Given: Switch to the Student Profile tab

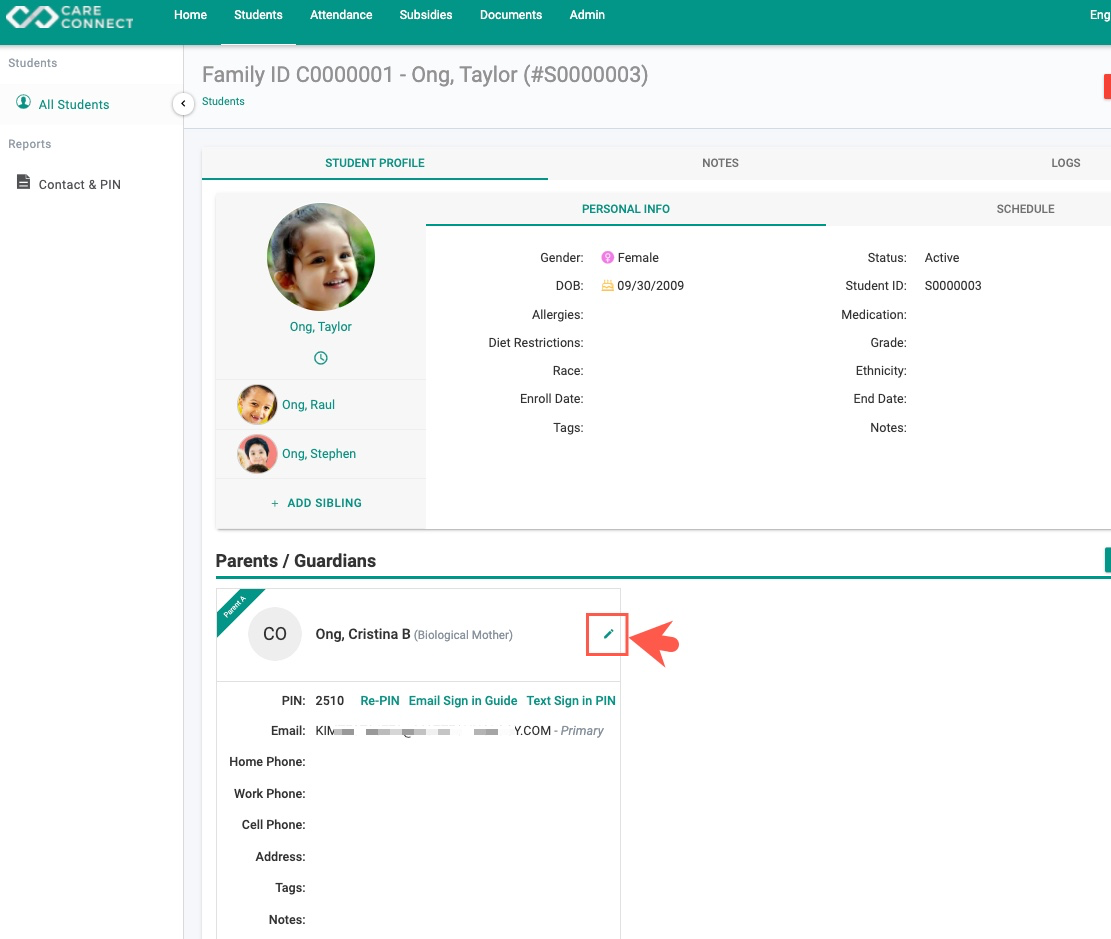Looking at the screenshot, I should pyautogui.click(x=375, y=163).
